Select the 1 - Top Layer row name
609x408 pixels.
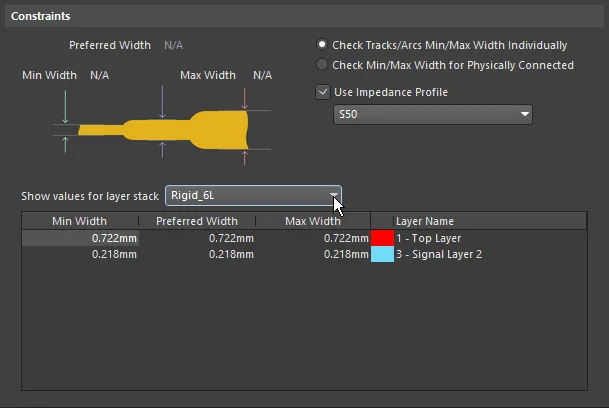click(x=428, y=238)
